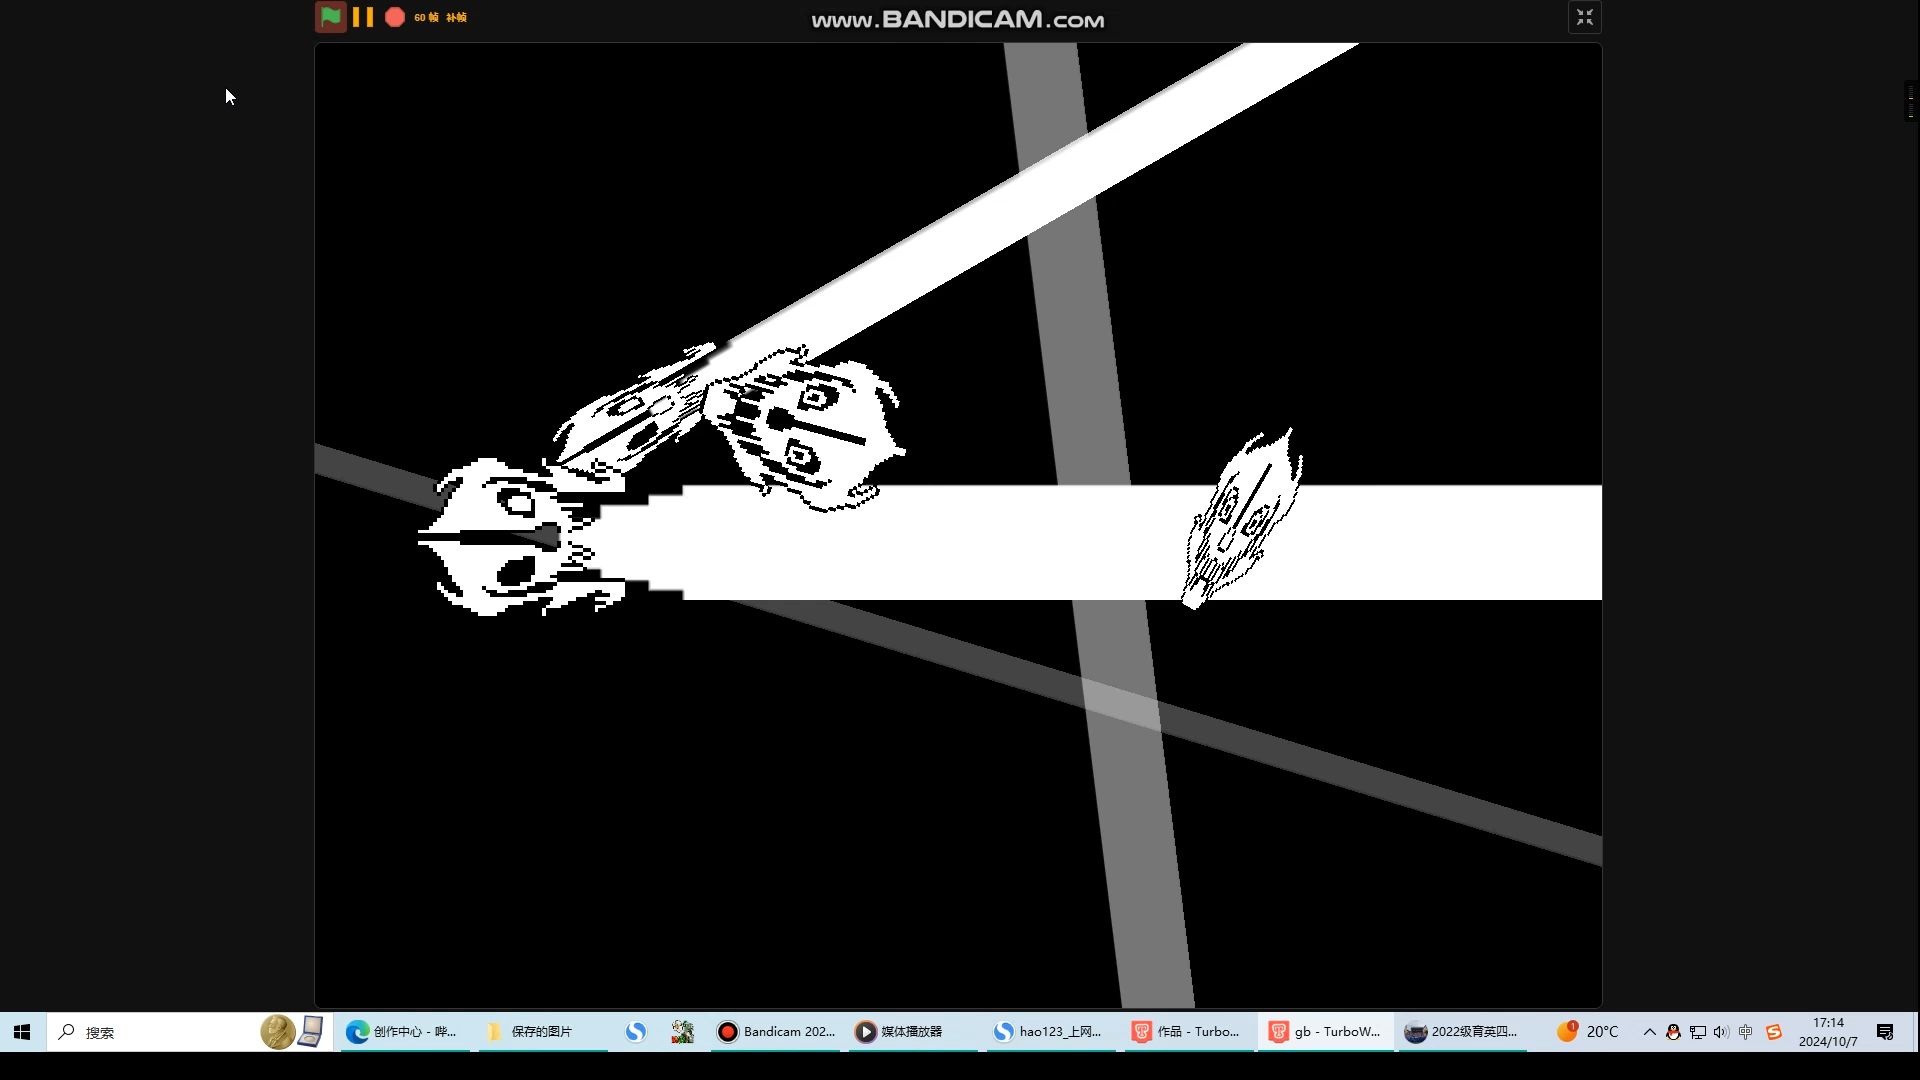Open the volume speaker tray icon

pos(1721,1032)
